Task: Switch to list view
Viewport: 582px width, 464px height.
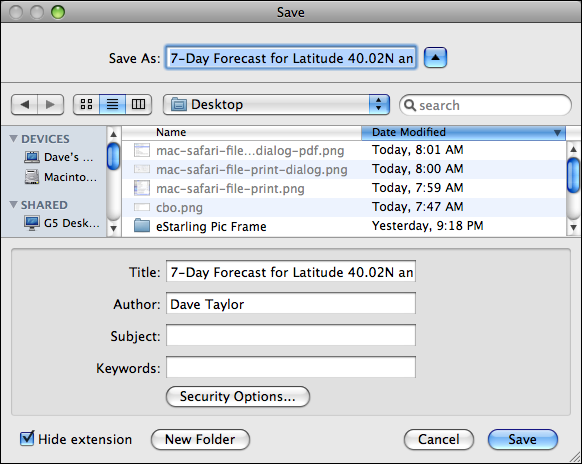Action: [x=112, y=104]
